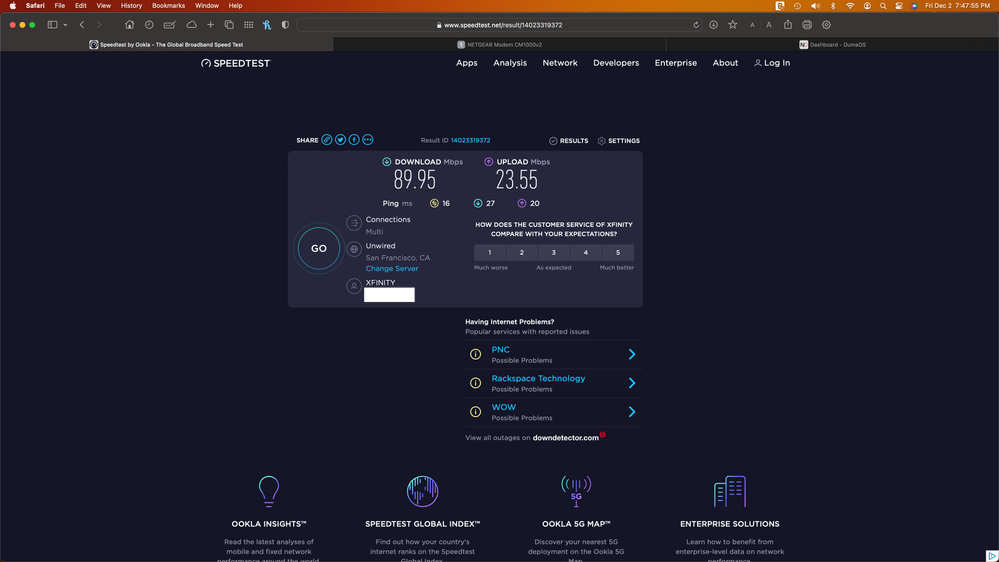
Task: Expand the Rackspace Technology chevron
Action: click(x=631, y=383)
